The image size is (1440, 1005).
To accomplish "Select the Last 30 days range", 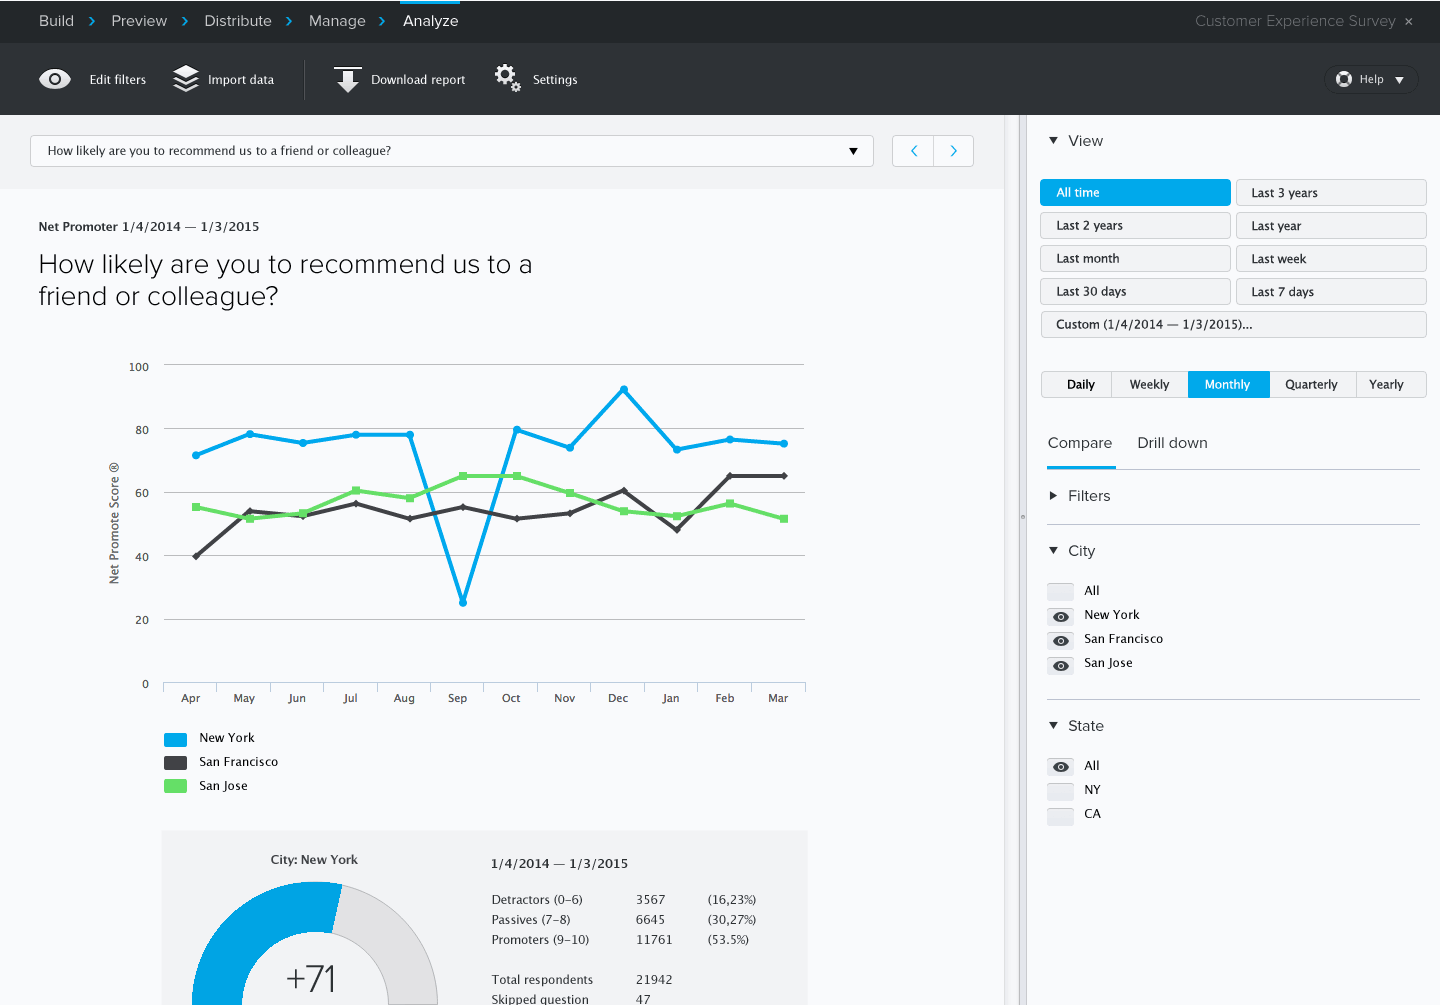I will pos(1135,291).
